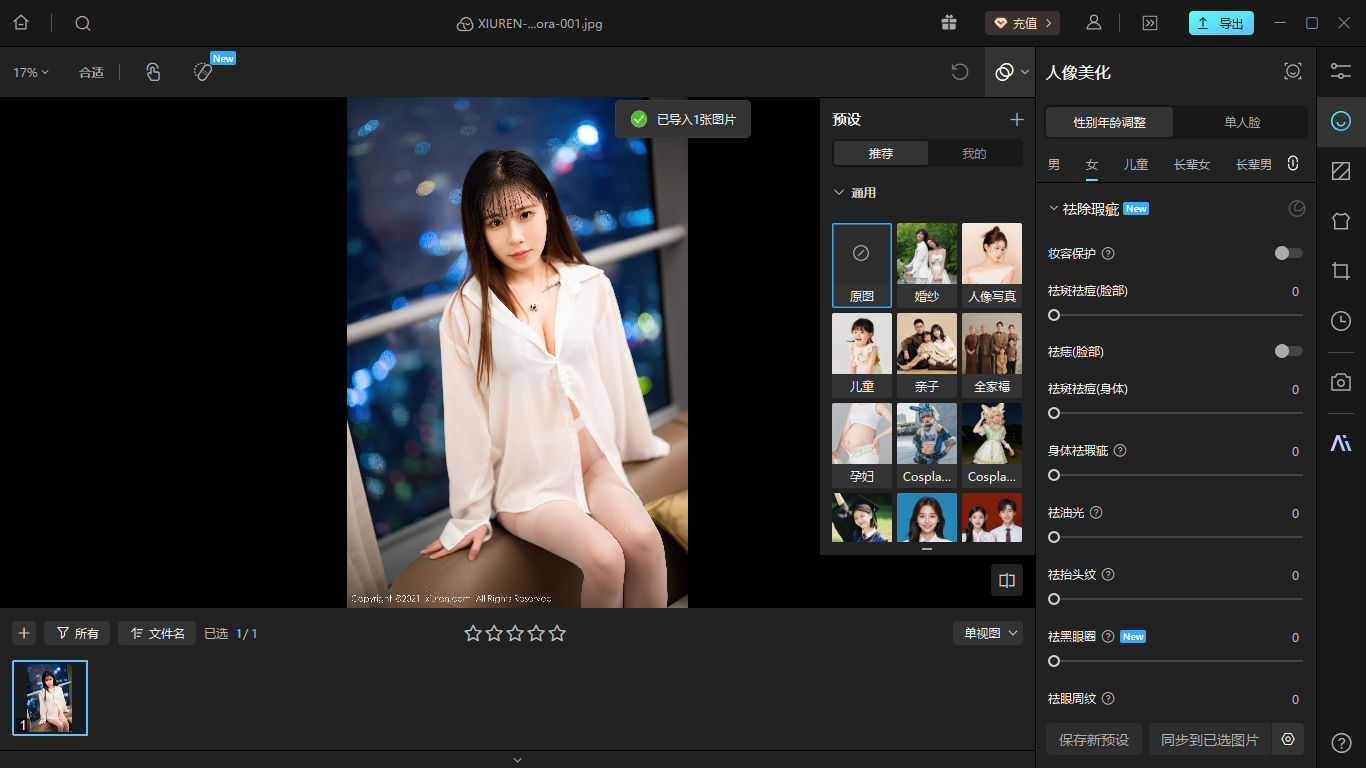Screen dimensions: 1366x768
Task: Click the 导出 export button
Action: click(x=1220, y=23)
